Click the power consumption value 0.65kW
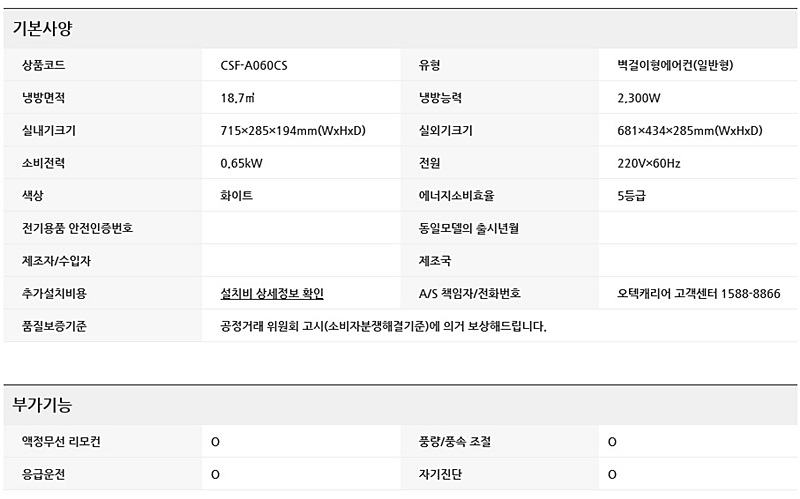This screenshot has width=800, height=499. click(x=241, y=163)
